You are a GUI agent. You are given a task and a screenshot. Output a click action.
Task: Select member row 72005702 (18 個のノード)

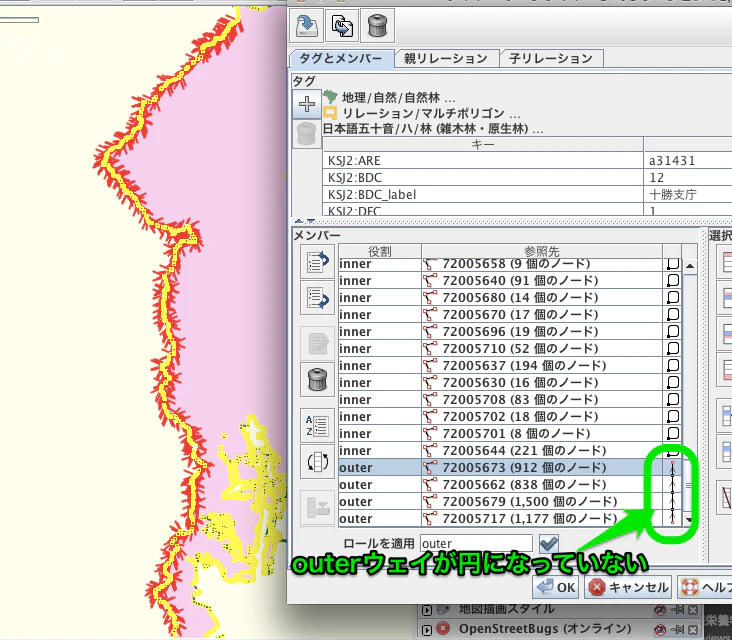510,416
